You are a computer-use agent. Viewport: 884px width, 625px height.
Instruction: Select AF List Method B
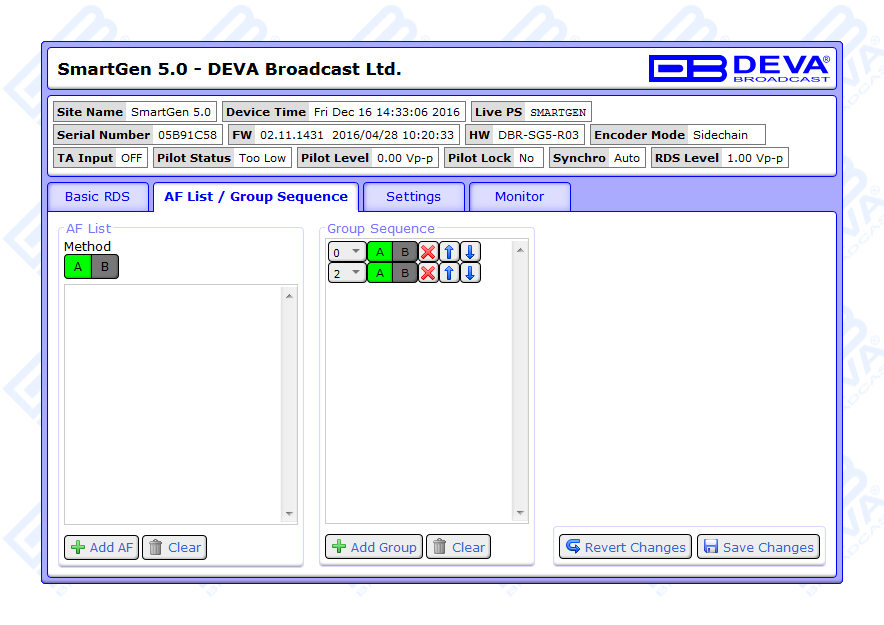104,267
